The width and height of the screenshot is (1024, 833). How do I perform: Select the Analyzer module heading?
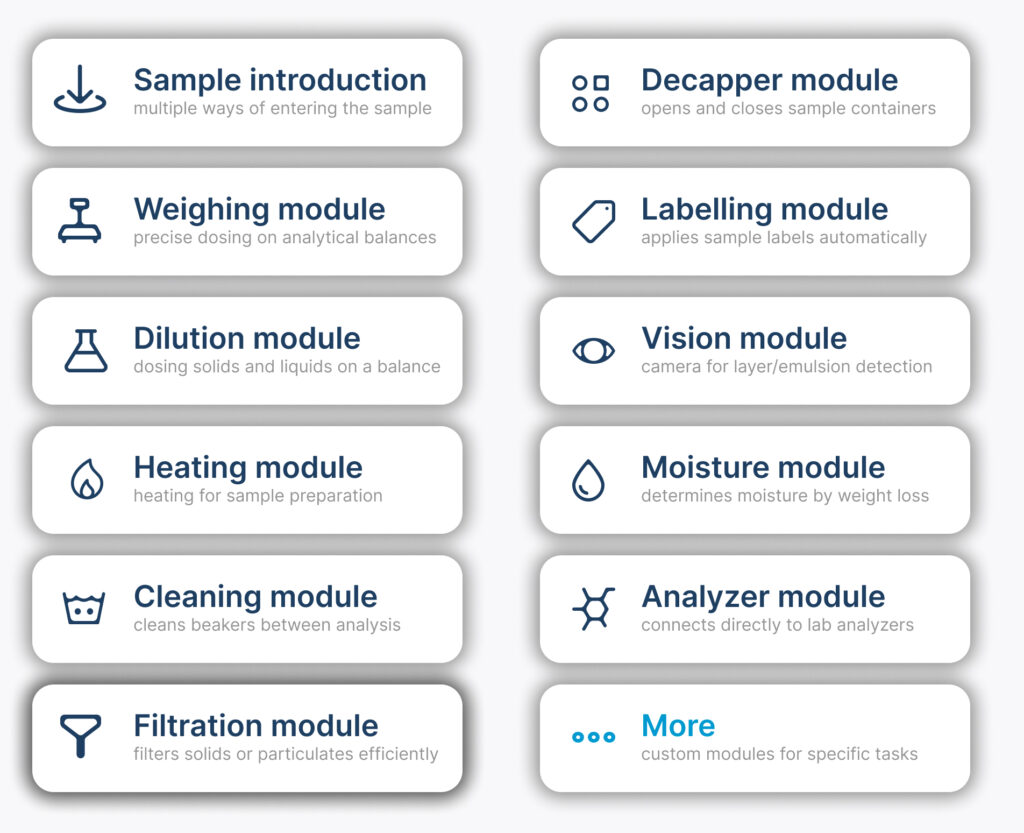coord(763,596)
